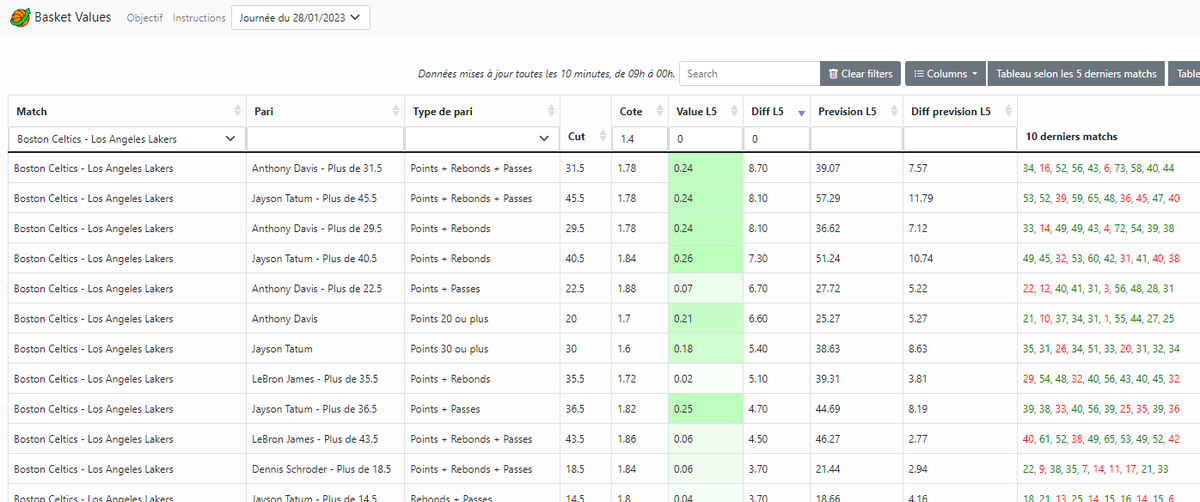Viewport: 1200px width, 502px height.
Task: Click the Cote filter field showing 1.4
Action: pos(639,138)
